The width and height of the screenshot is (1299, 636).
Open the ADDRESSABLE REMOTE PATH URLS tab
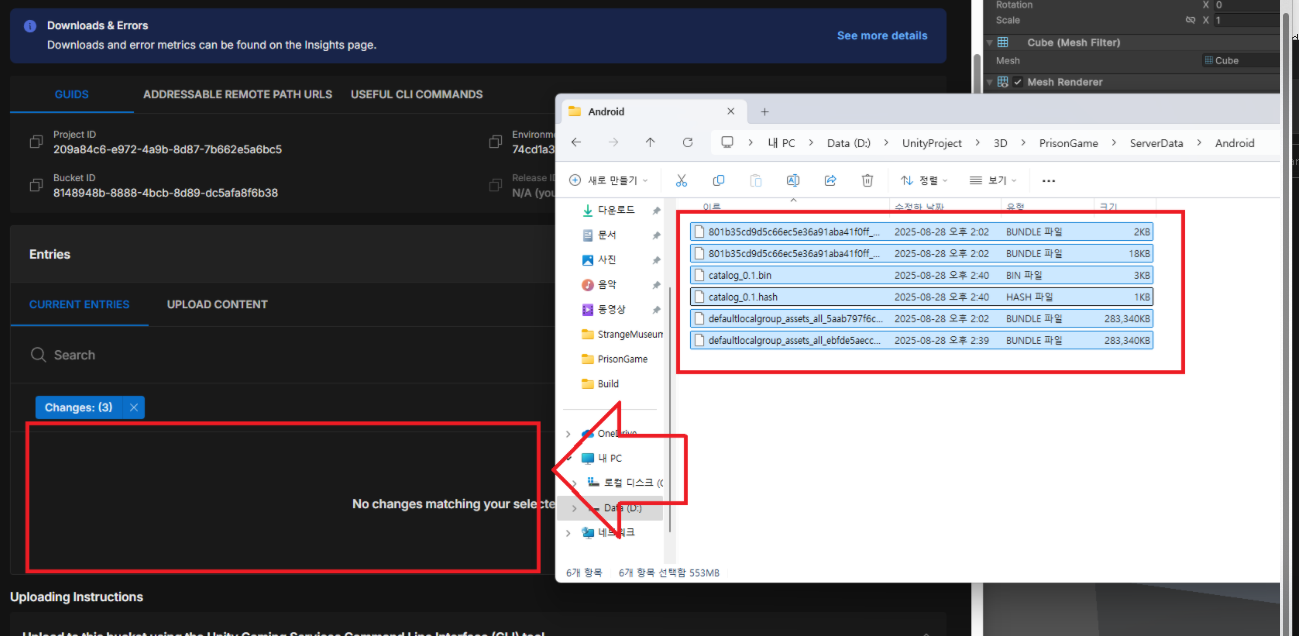(x=237, y=94)
